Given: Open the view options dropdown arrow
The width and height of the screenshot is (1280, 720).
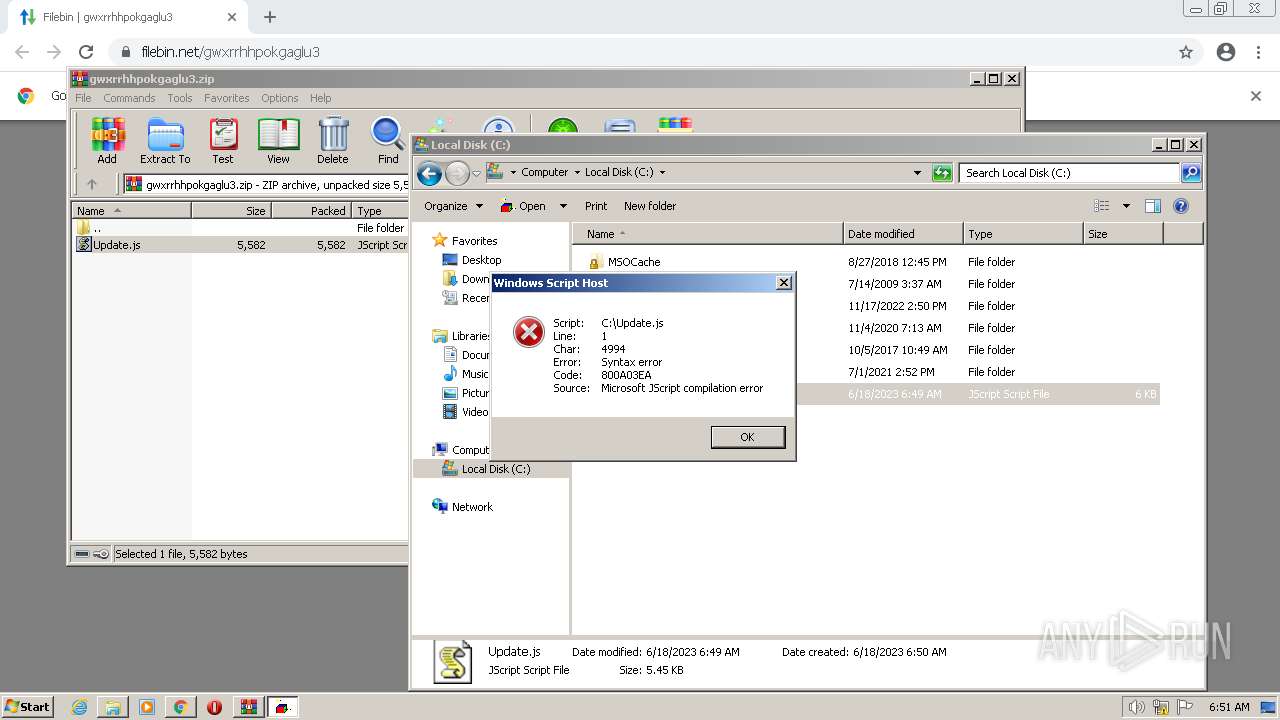Looking at the screenshot, I should (1126, 206).
